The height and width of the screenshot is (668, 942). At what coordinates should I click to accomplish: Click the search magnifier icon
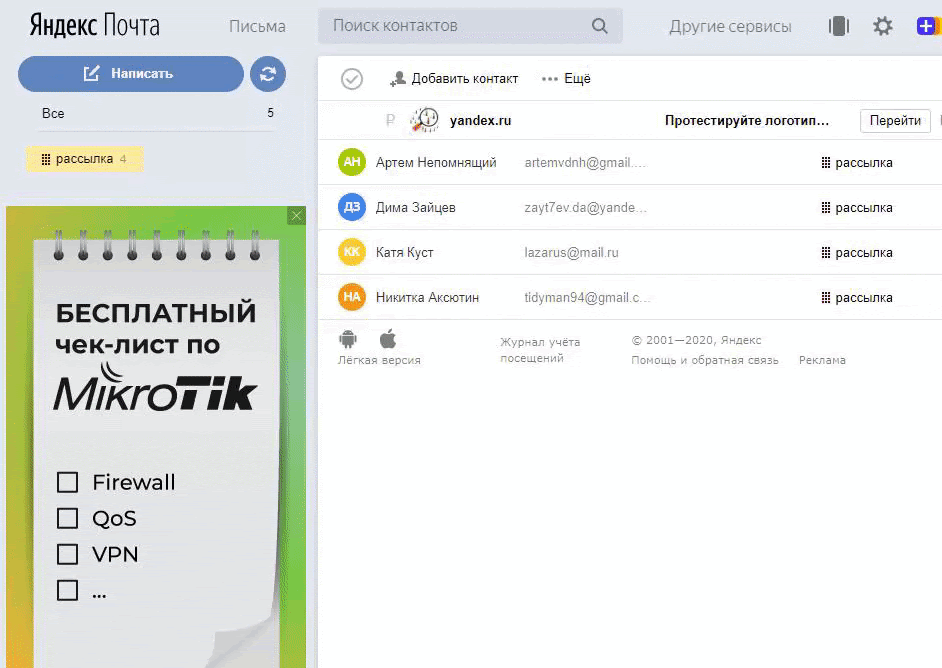[x=600, y=26]
